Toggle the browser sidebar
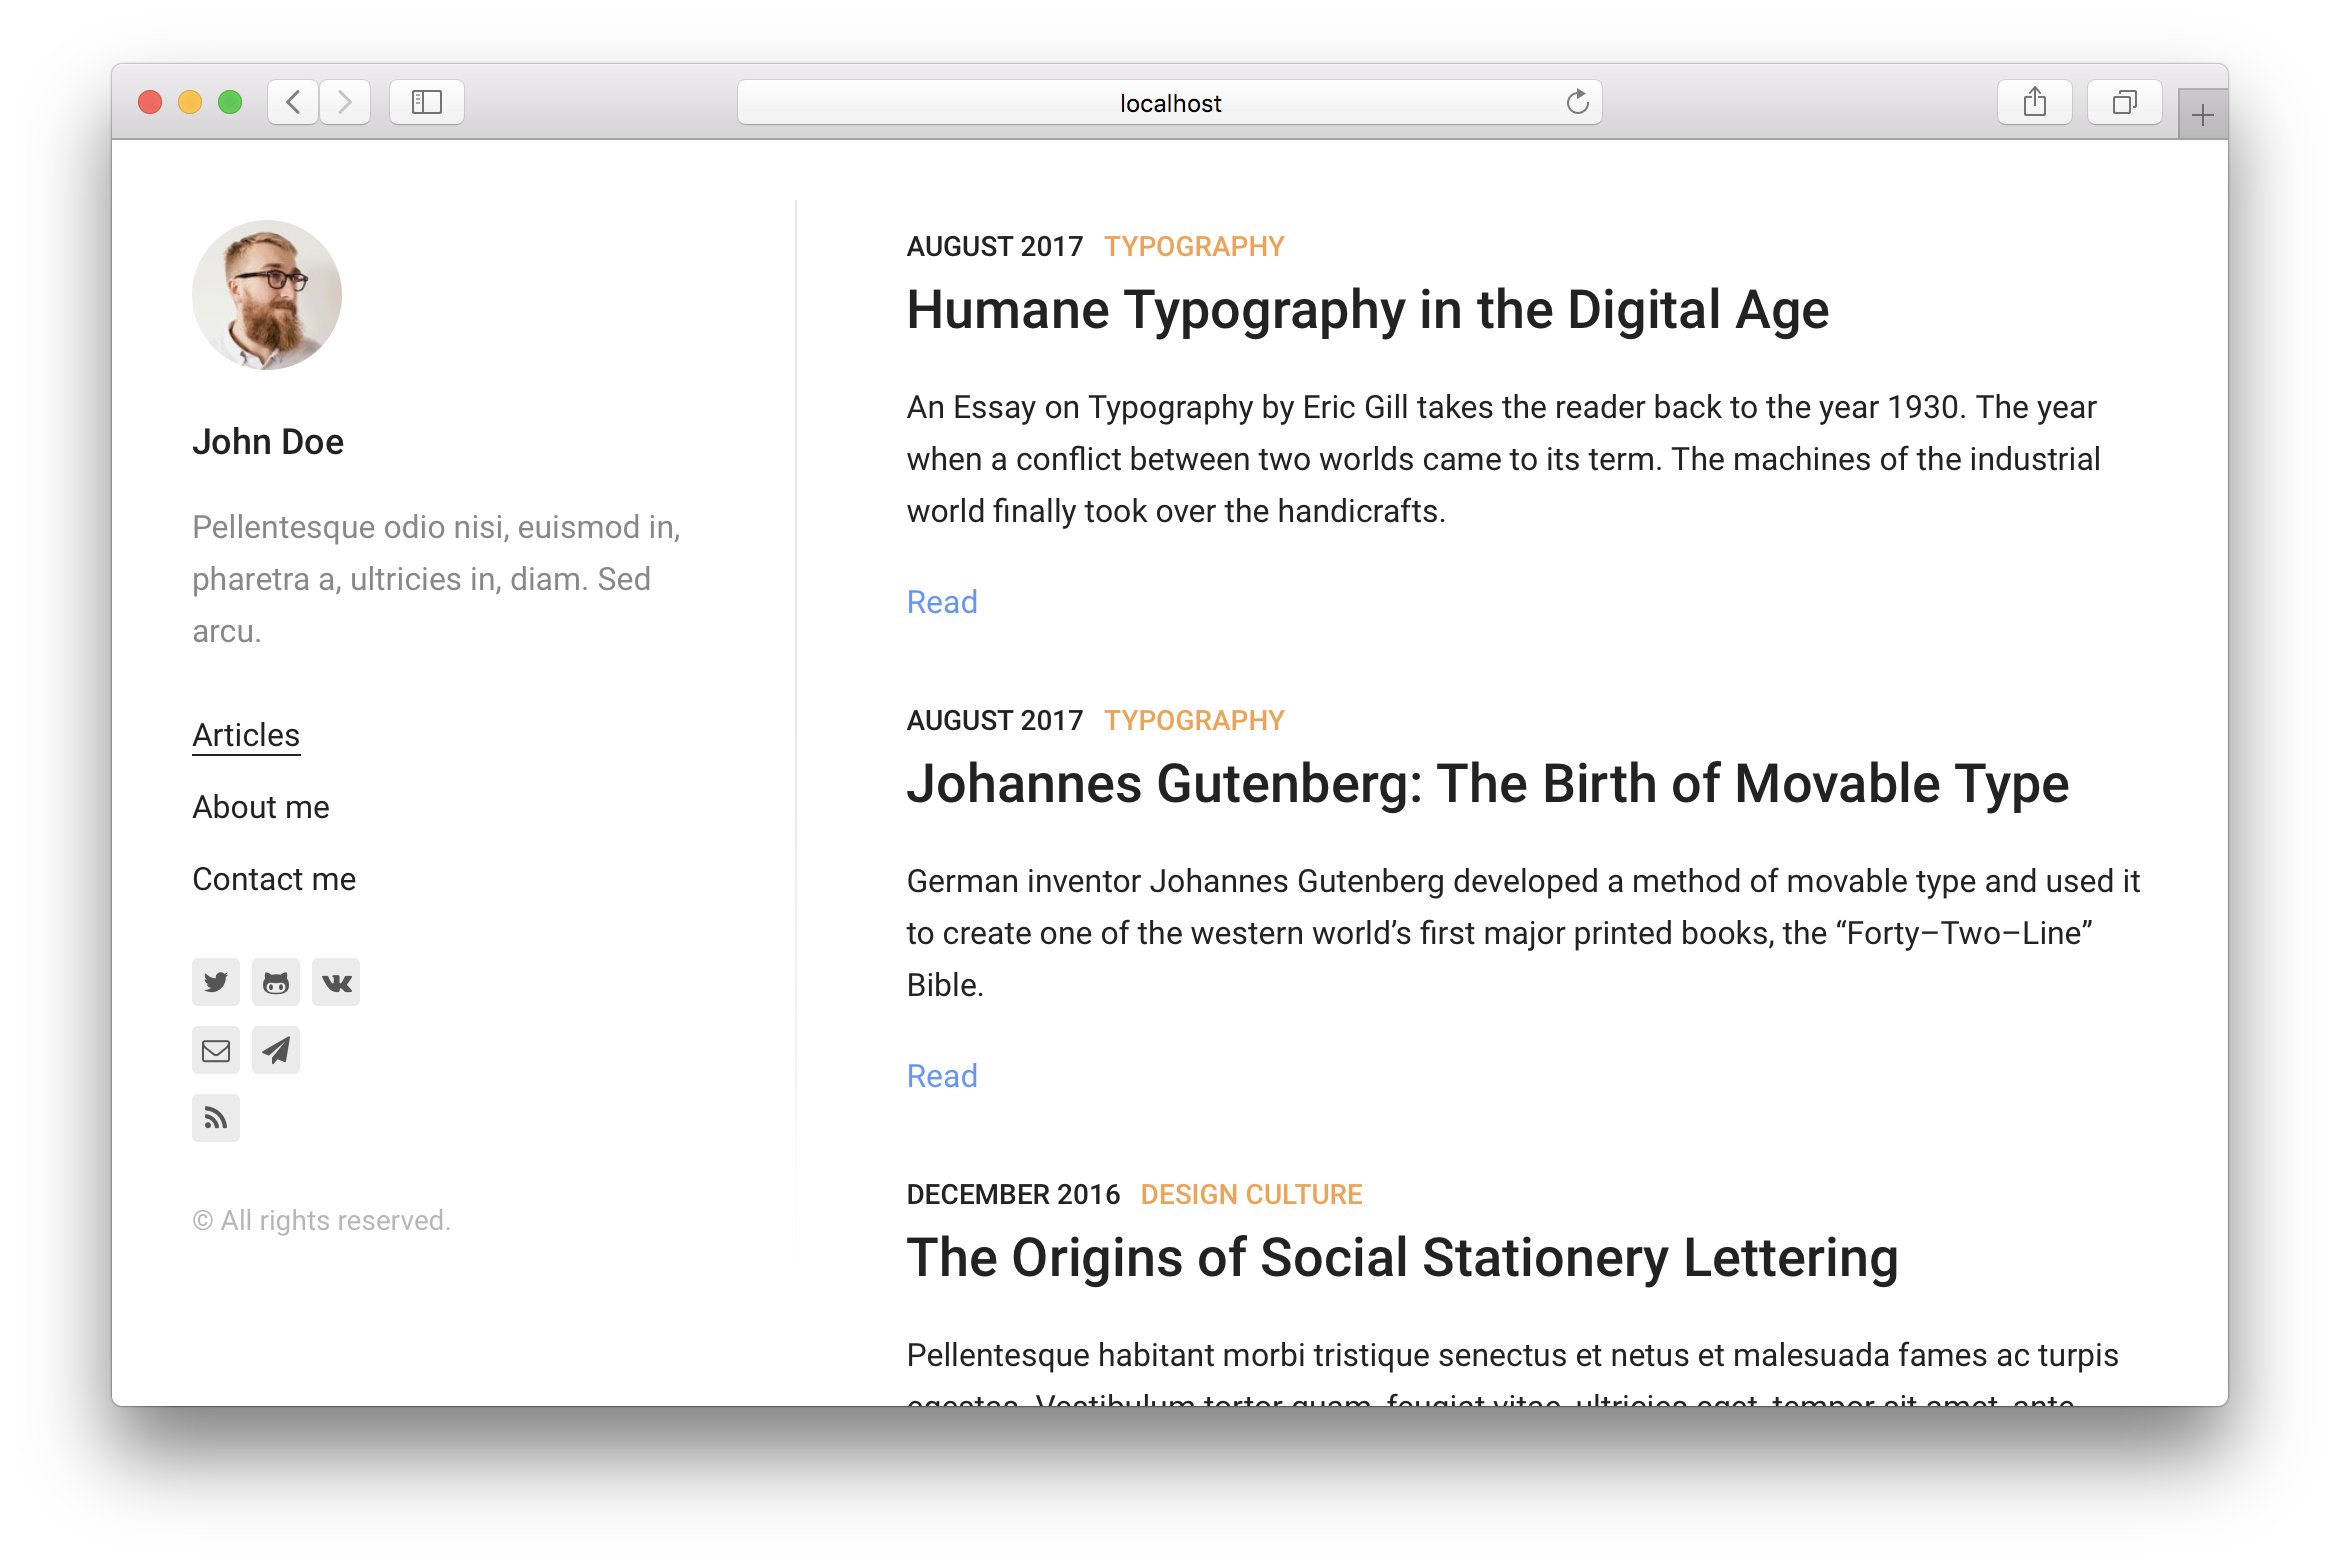This screenshot has height=1566, width=2340. pyautogui.click(x=427, y=102)
